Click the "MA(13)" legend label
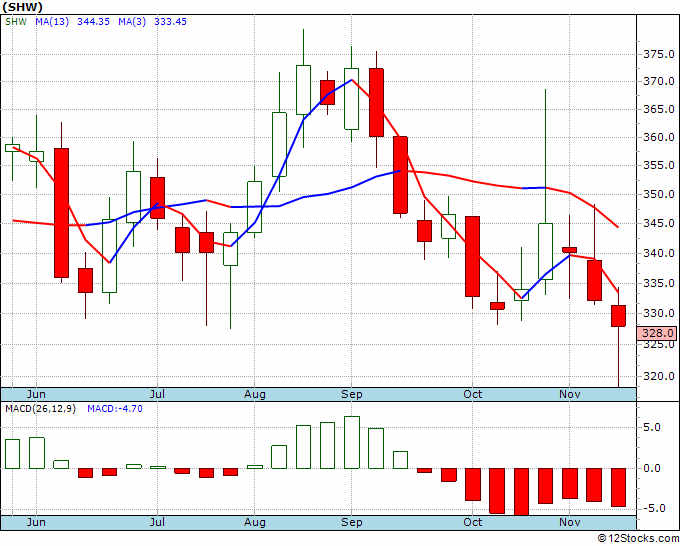This screenshot has width=680, height=546. pos(52,22)
